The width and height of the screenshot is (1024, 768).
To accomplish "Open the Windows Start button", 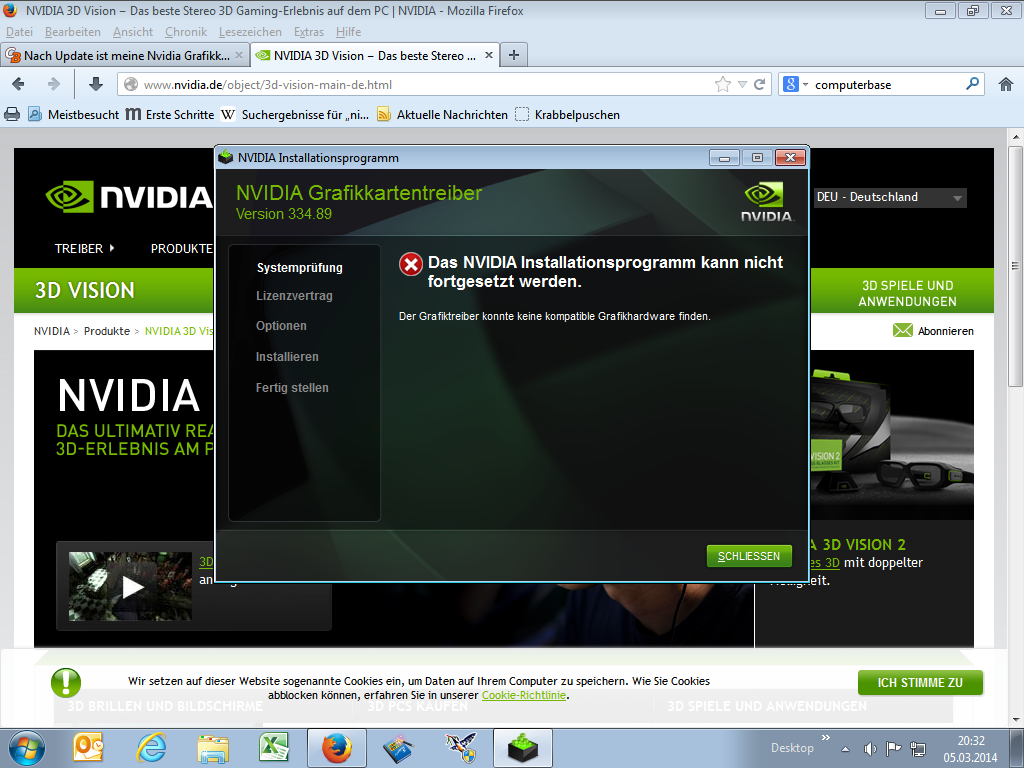I will click(x=27, y=748).
